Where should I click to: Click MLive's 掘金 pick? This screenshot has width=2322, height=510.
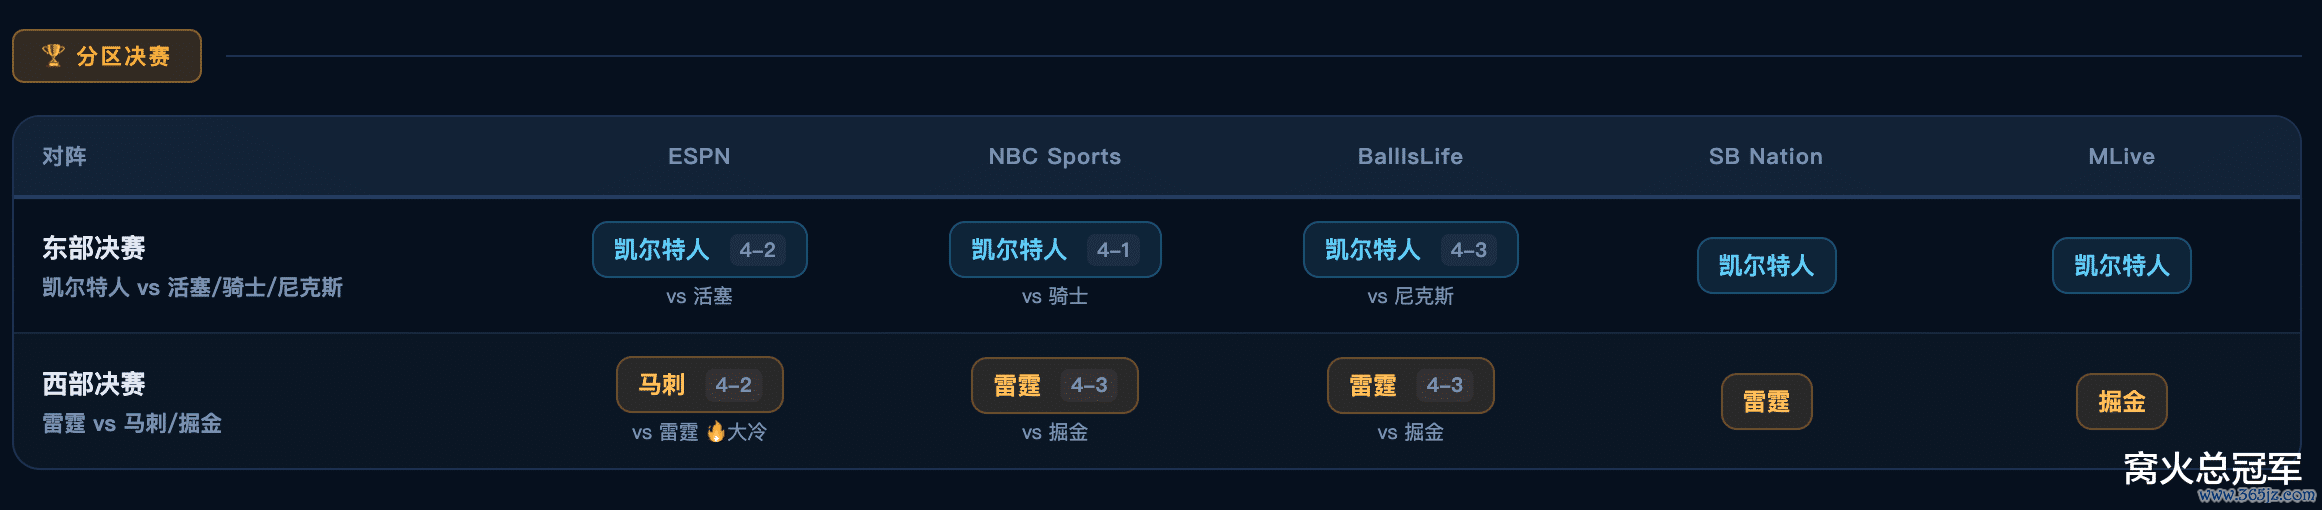click(2121, 402)
